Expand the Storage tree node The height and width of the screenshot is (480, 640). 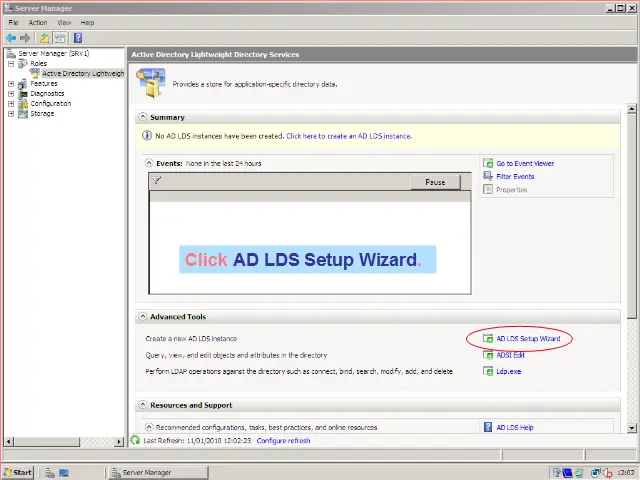coord(11,113)
